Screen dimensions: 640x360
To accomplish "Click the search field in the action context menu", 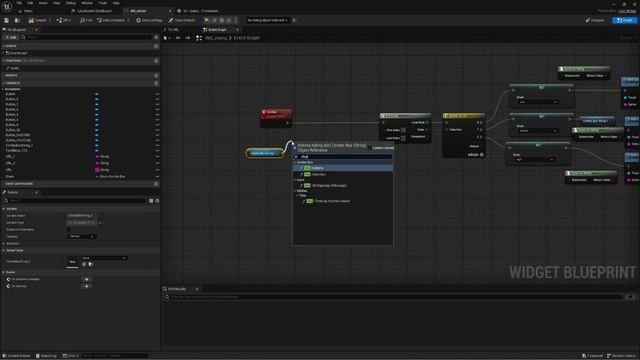I will click(343, 157).
